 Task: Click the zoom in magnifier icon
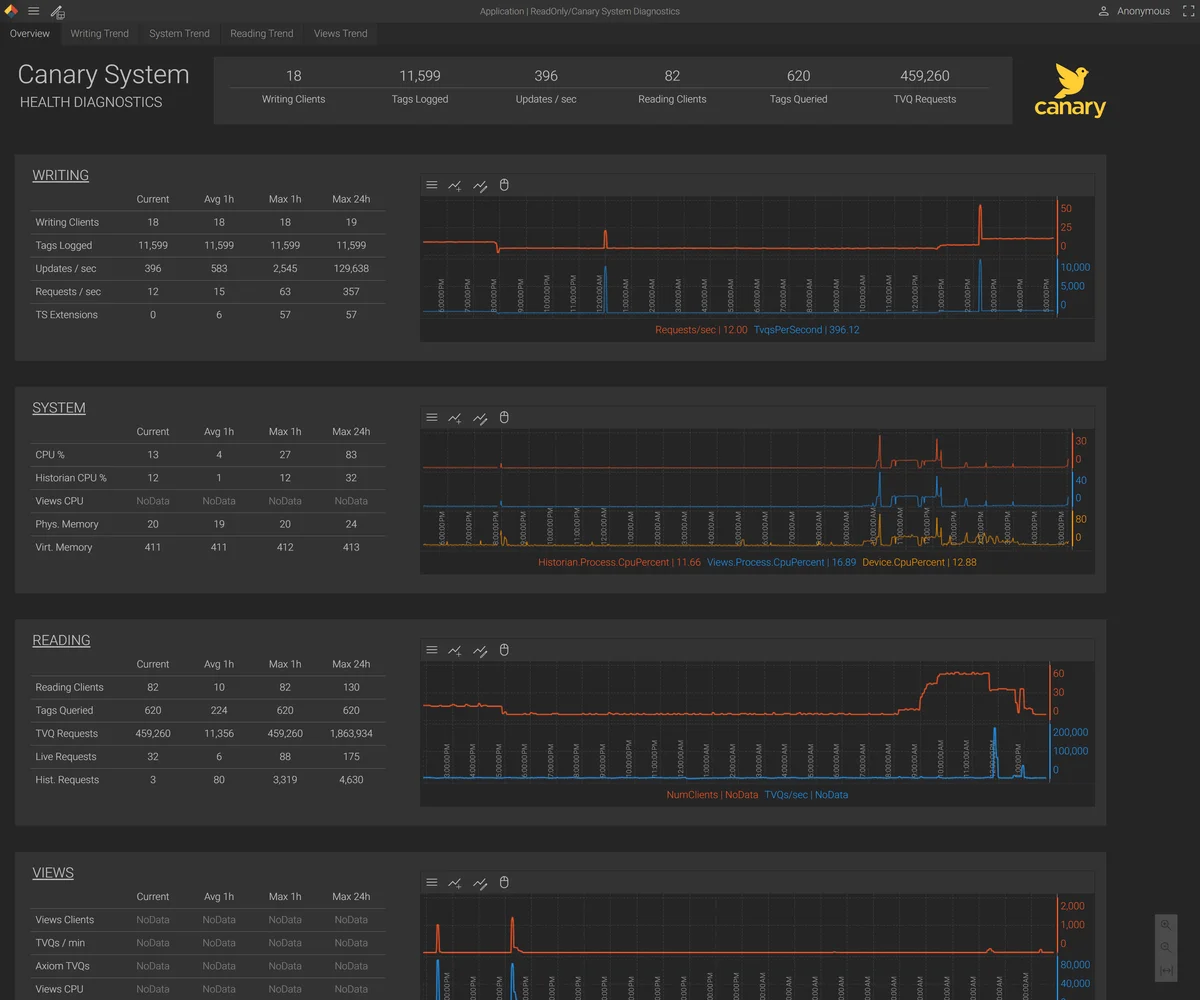click(1166, 925)
